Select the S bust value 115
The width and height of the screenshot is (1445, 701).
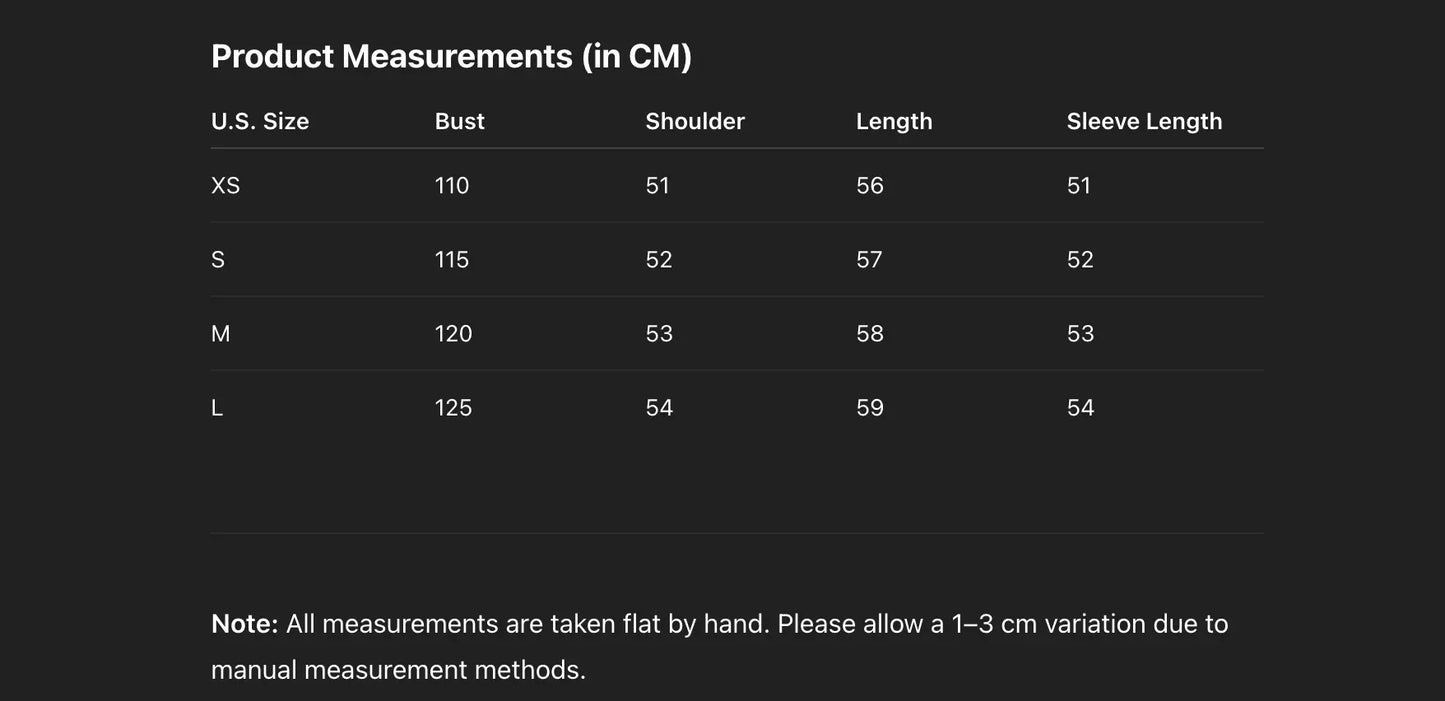(452, 259)
